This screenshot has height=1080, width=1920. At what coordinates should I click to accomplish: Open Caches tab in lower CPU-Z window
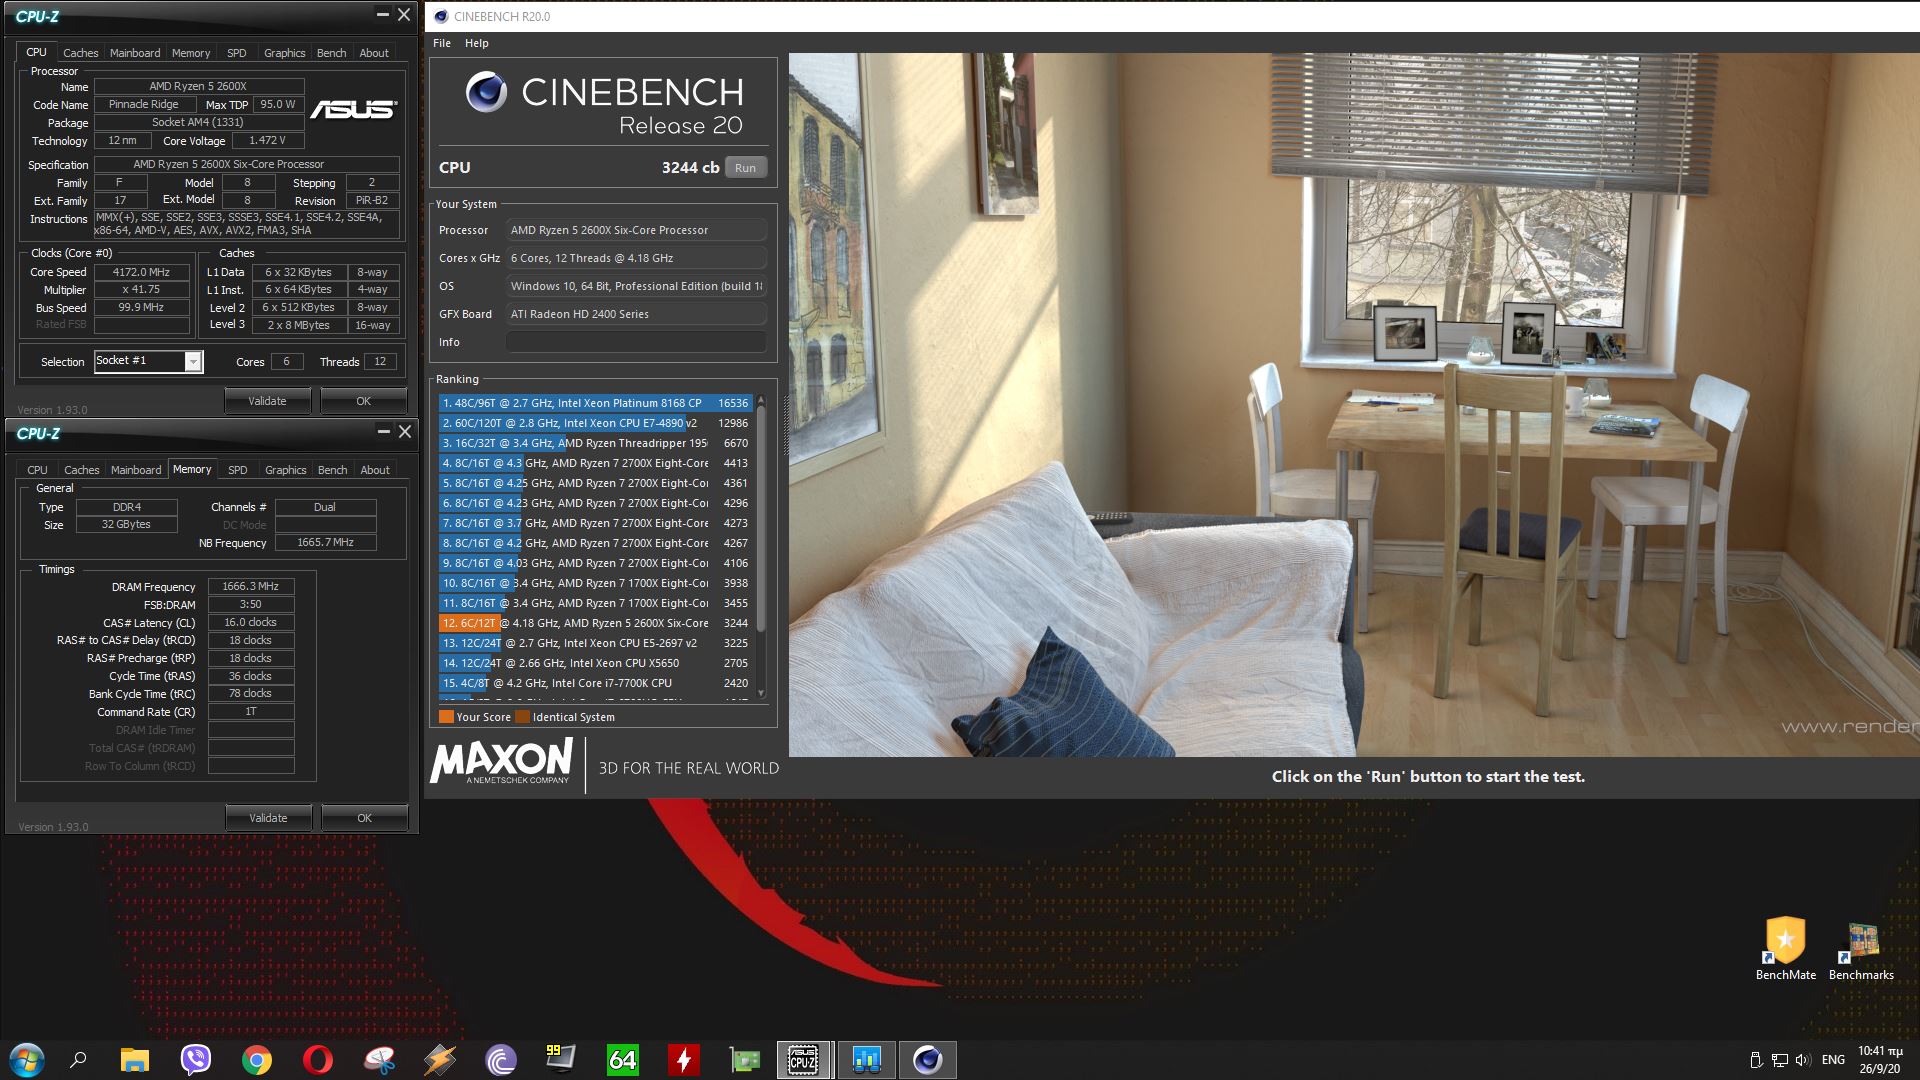[82, 470]
